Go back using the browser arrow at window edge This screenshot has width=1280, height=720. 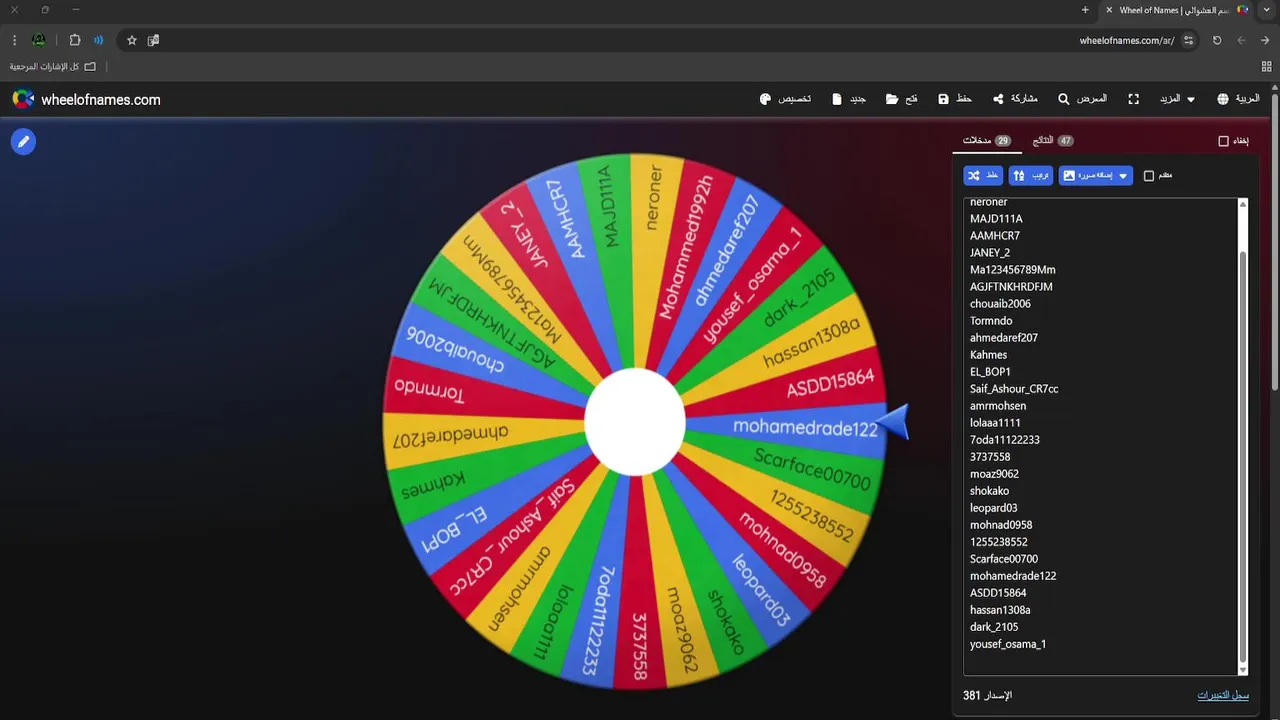[1265, 40]
